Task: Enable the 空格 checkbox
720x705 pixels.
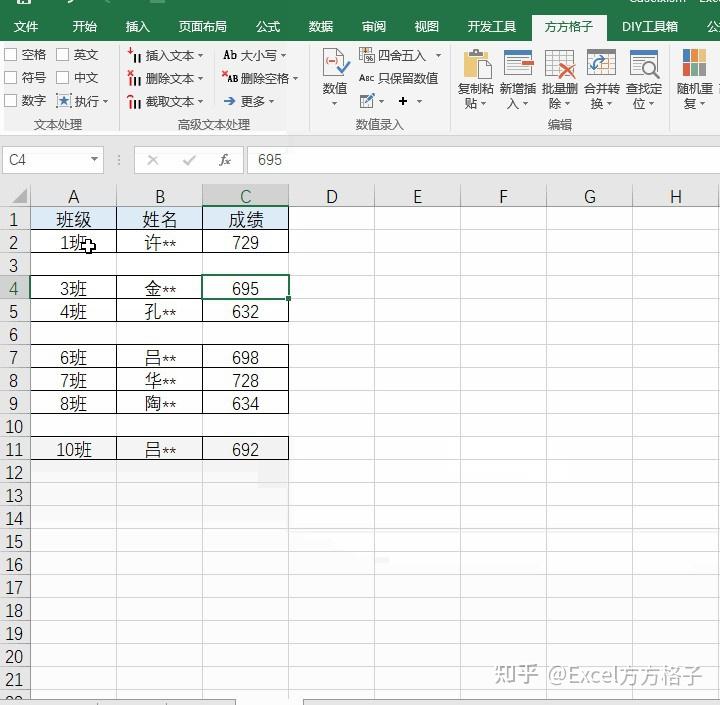Action: [11, 55]
